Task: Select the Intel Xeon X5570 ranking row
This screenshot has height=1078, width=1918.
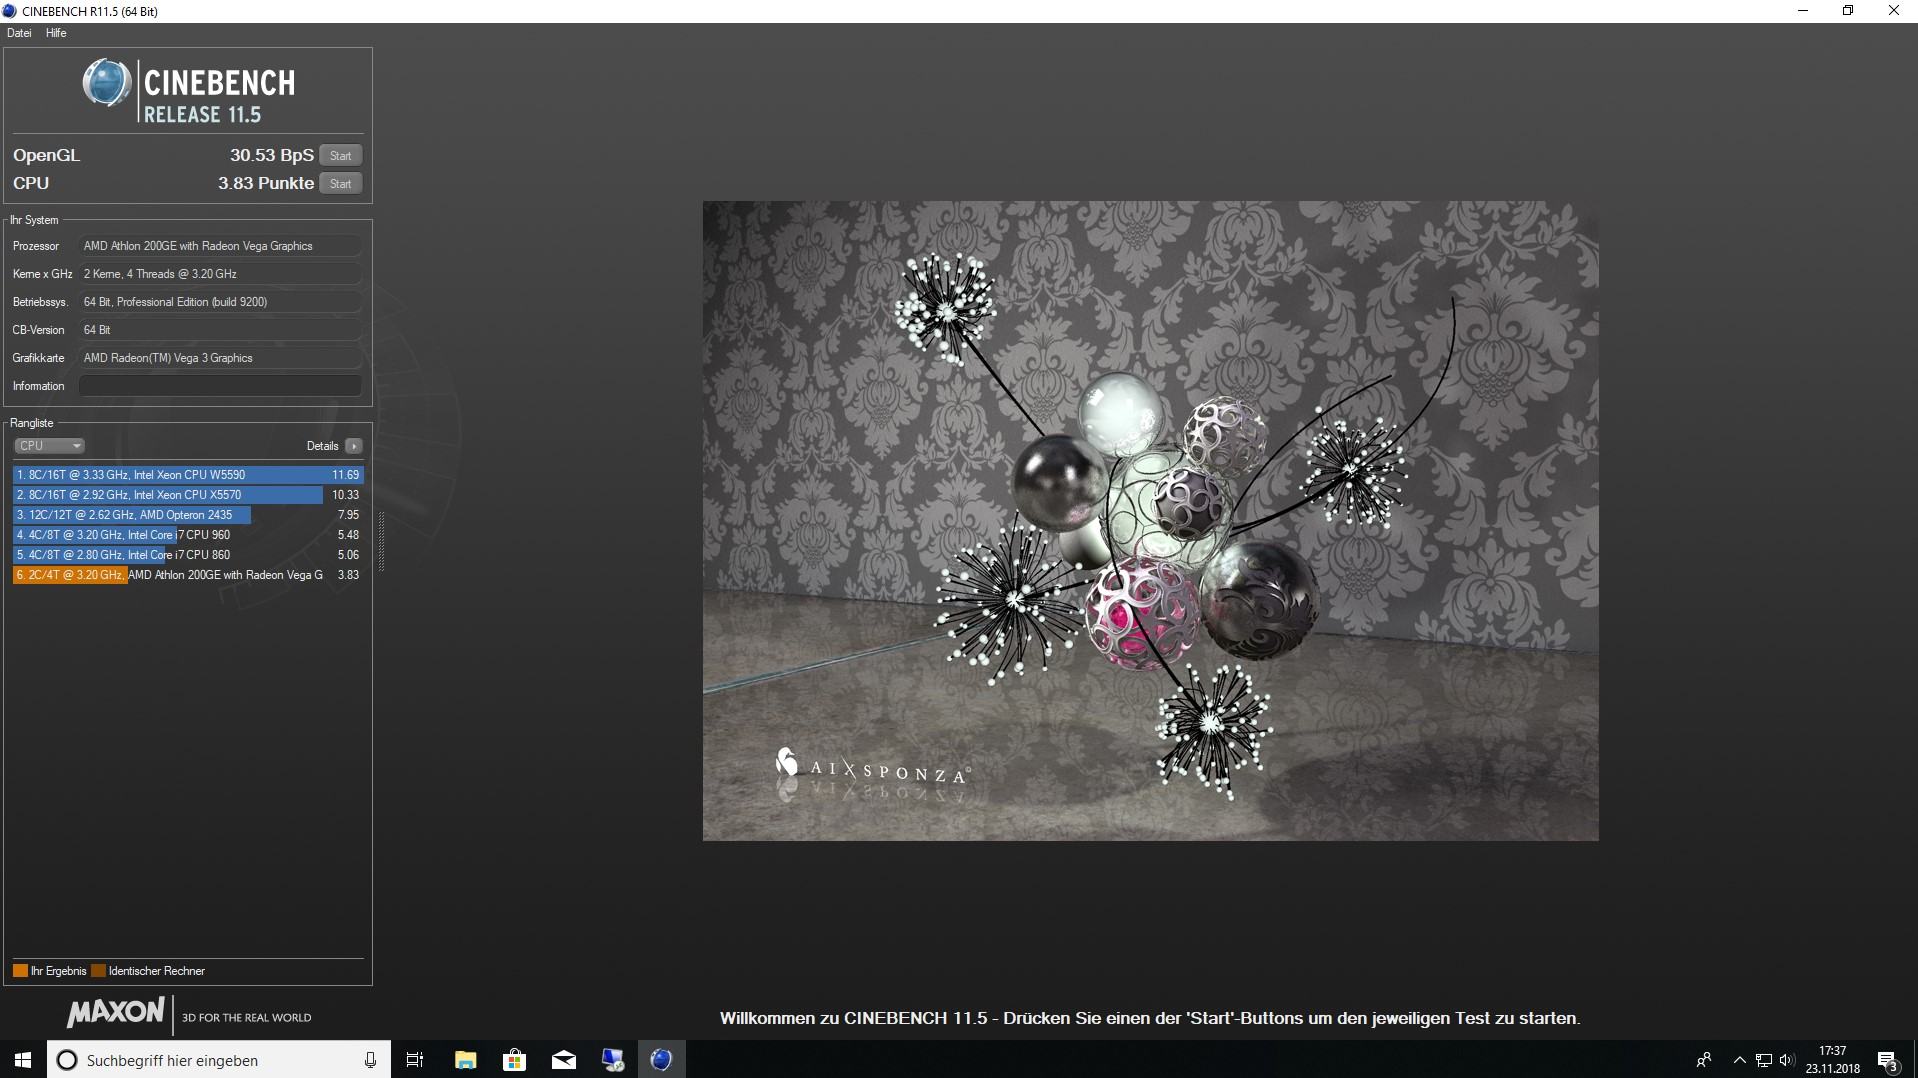Action: [x=188, y=495]
